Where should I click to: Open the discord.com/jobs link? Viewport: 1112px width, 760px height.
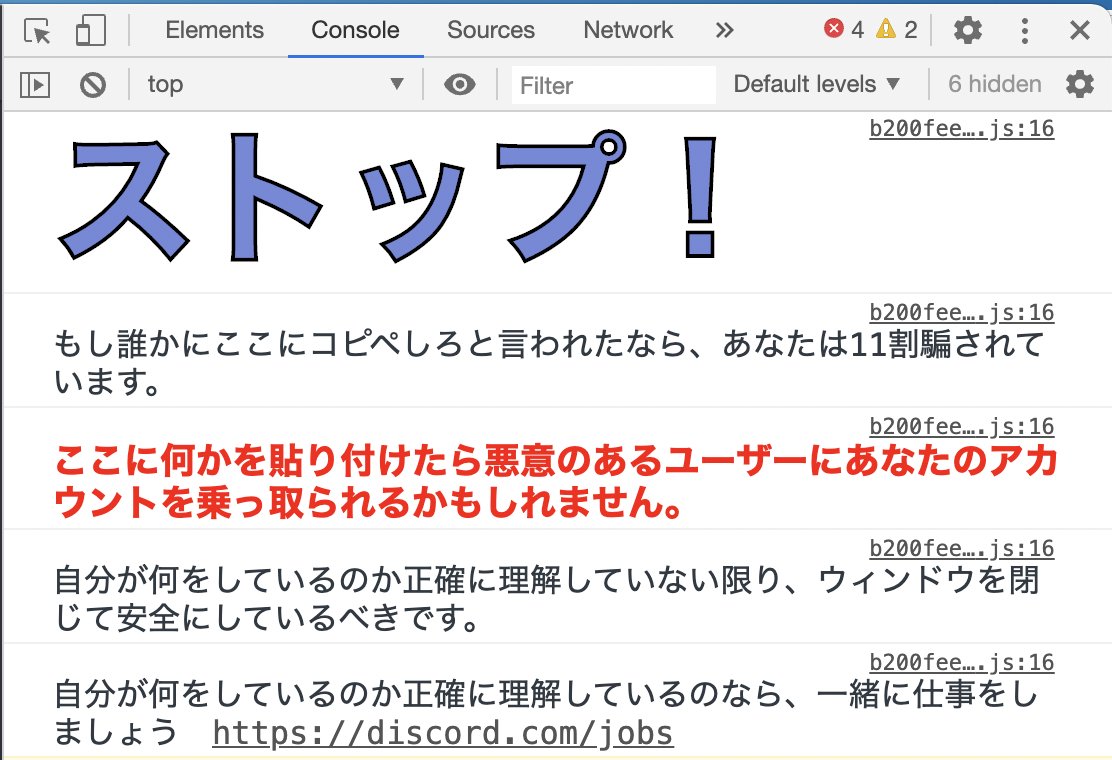point(442,733)
